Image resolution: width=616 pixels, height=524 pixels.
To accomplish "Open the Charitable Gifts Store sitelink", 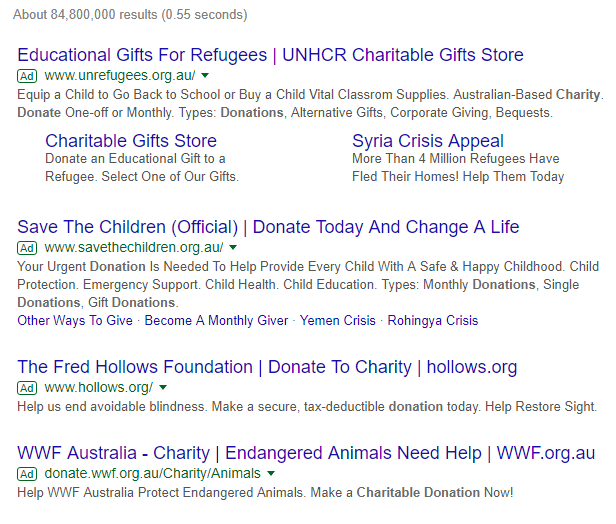I will (x=131, y=141).
